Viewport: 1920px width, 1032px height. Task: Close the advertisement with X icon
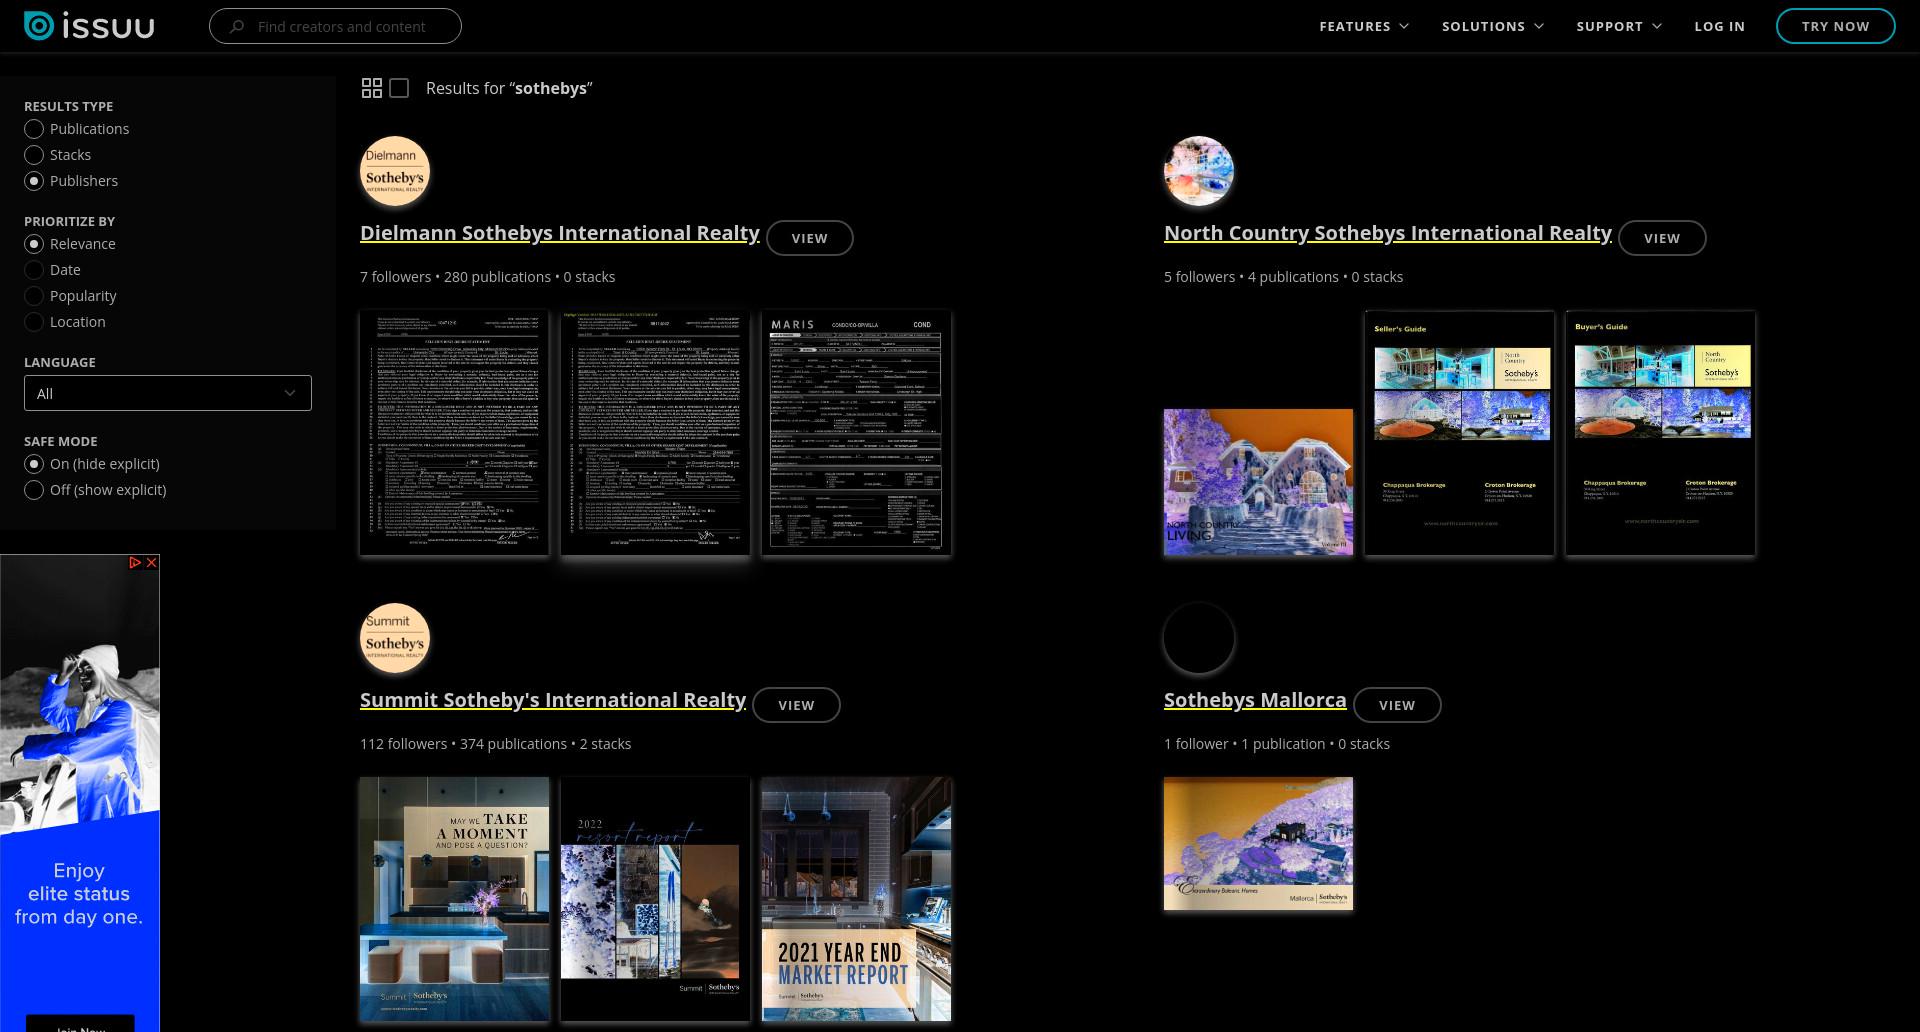(x=152, y=563)
